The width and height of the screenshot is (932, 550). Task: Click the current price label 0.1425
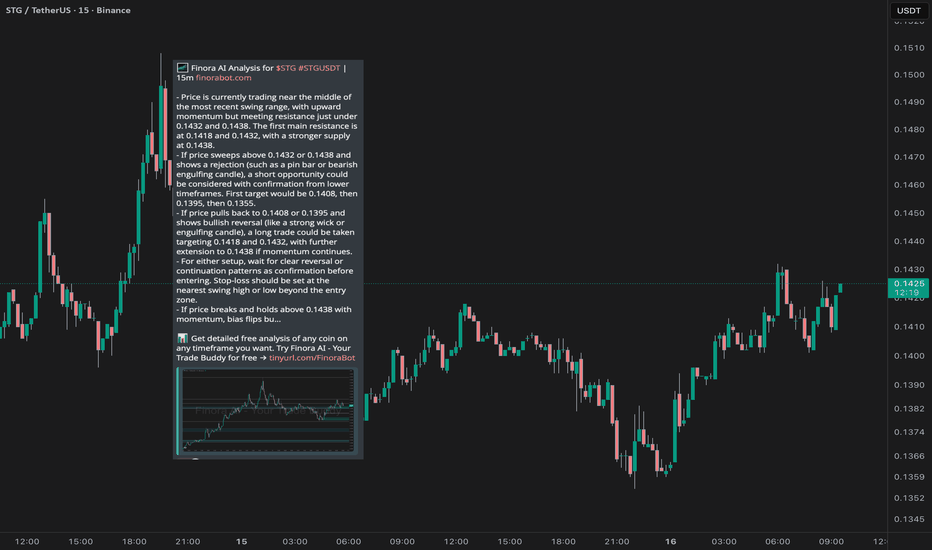coord(908,284)
